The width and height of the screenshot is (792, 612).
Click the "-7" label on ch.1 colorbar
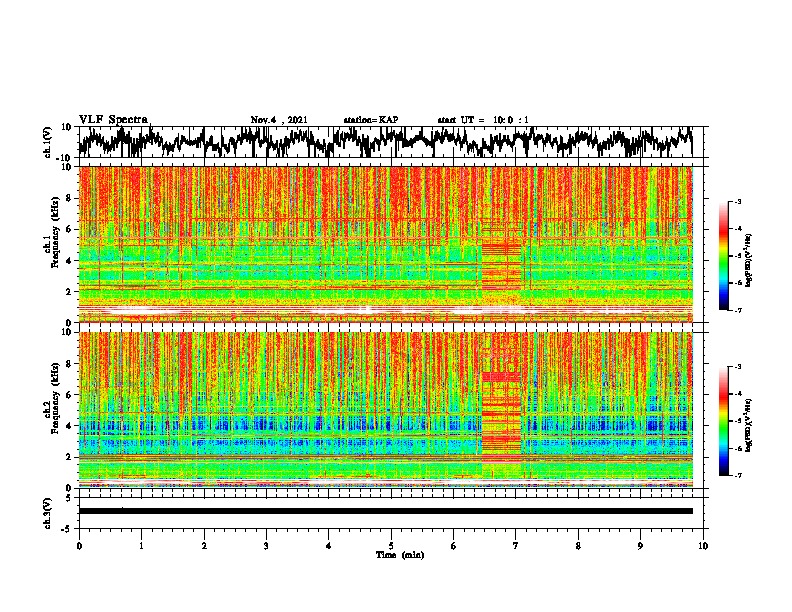coord(737,310)
